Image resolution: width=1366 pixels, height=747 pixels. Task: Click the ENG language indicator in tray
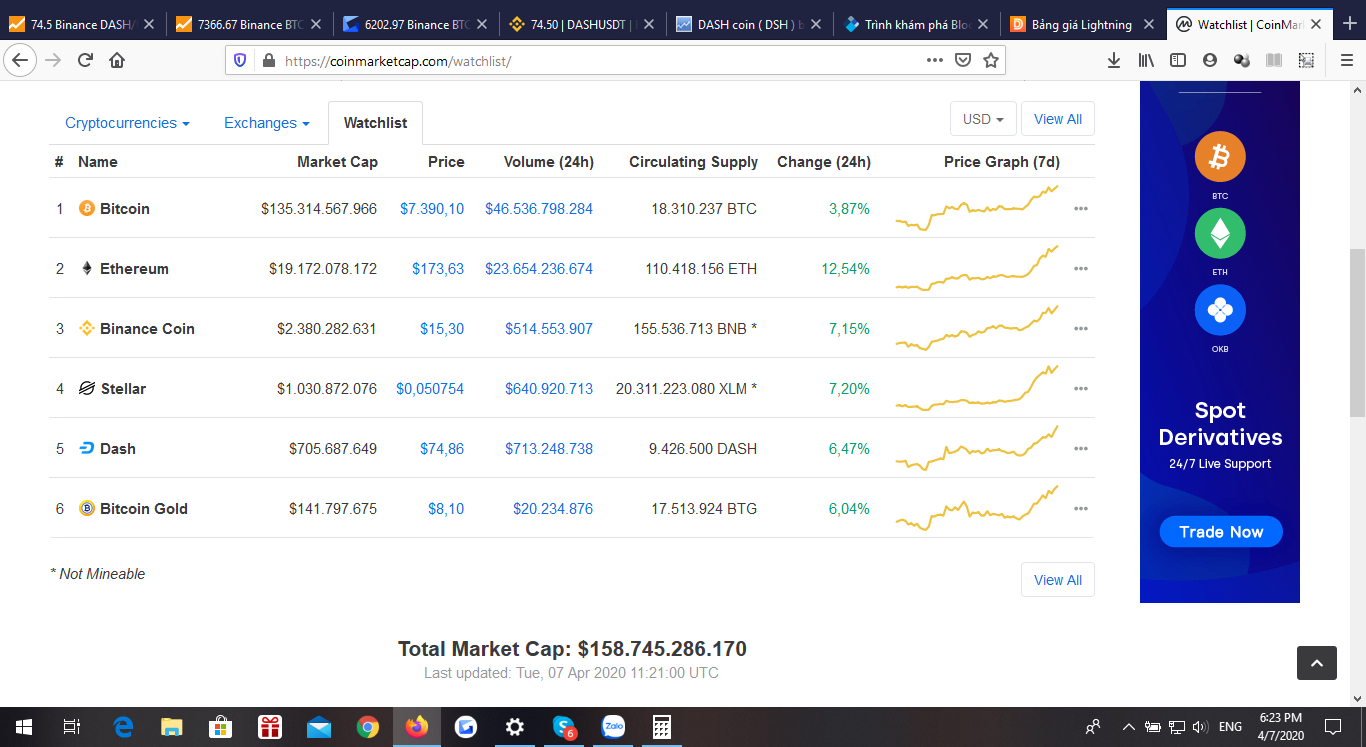pos(1231,727)
